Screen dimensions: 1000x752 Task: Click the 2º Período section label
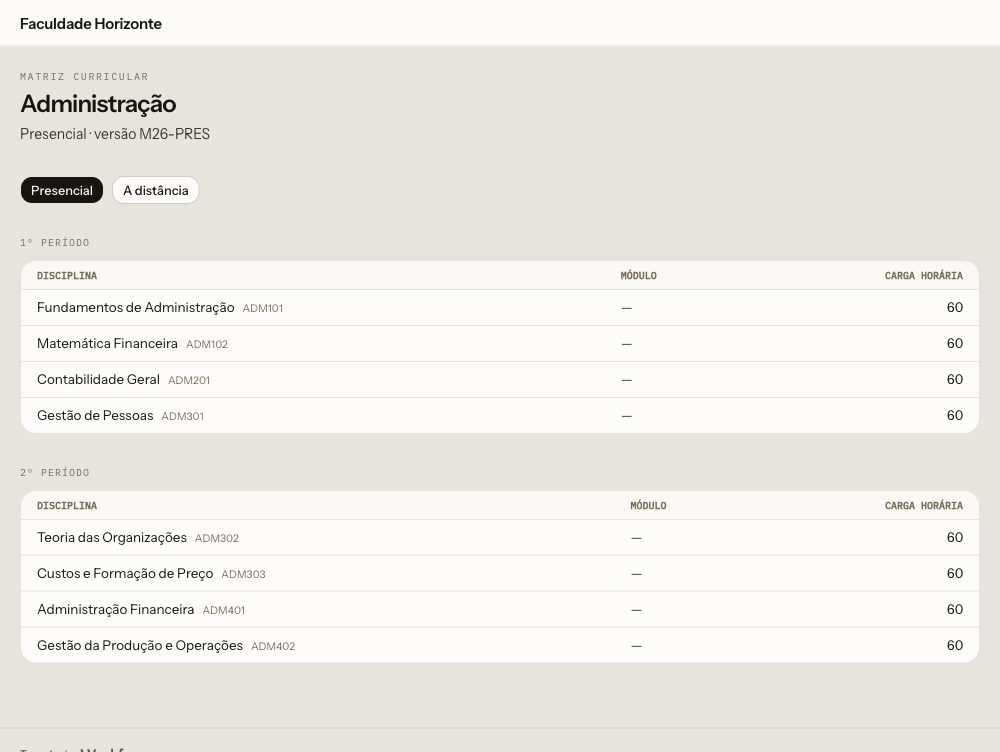55,473
